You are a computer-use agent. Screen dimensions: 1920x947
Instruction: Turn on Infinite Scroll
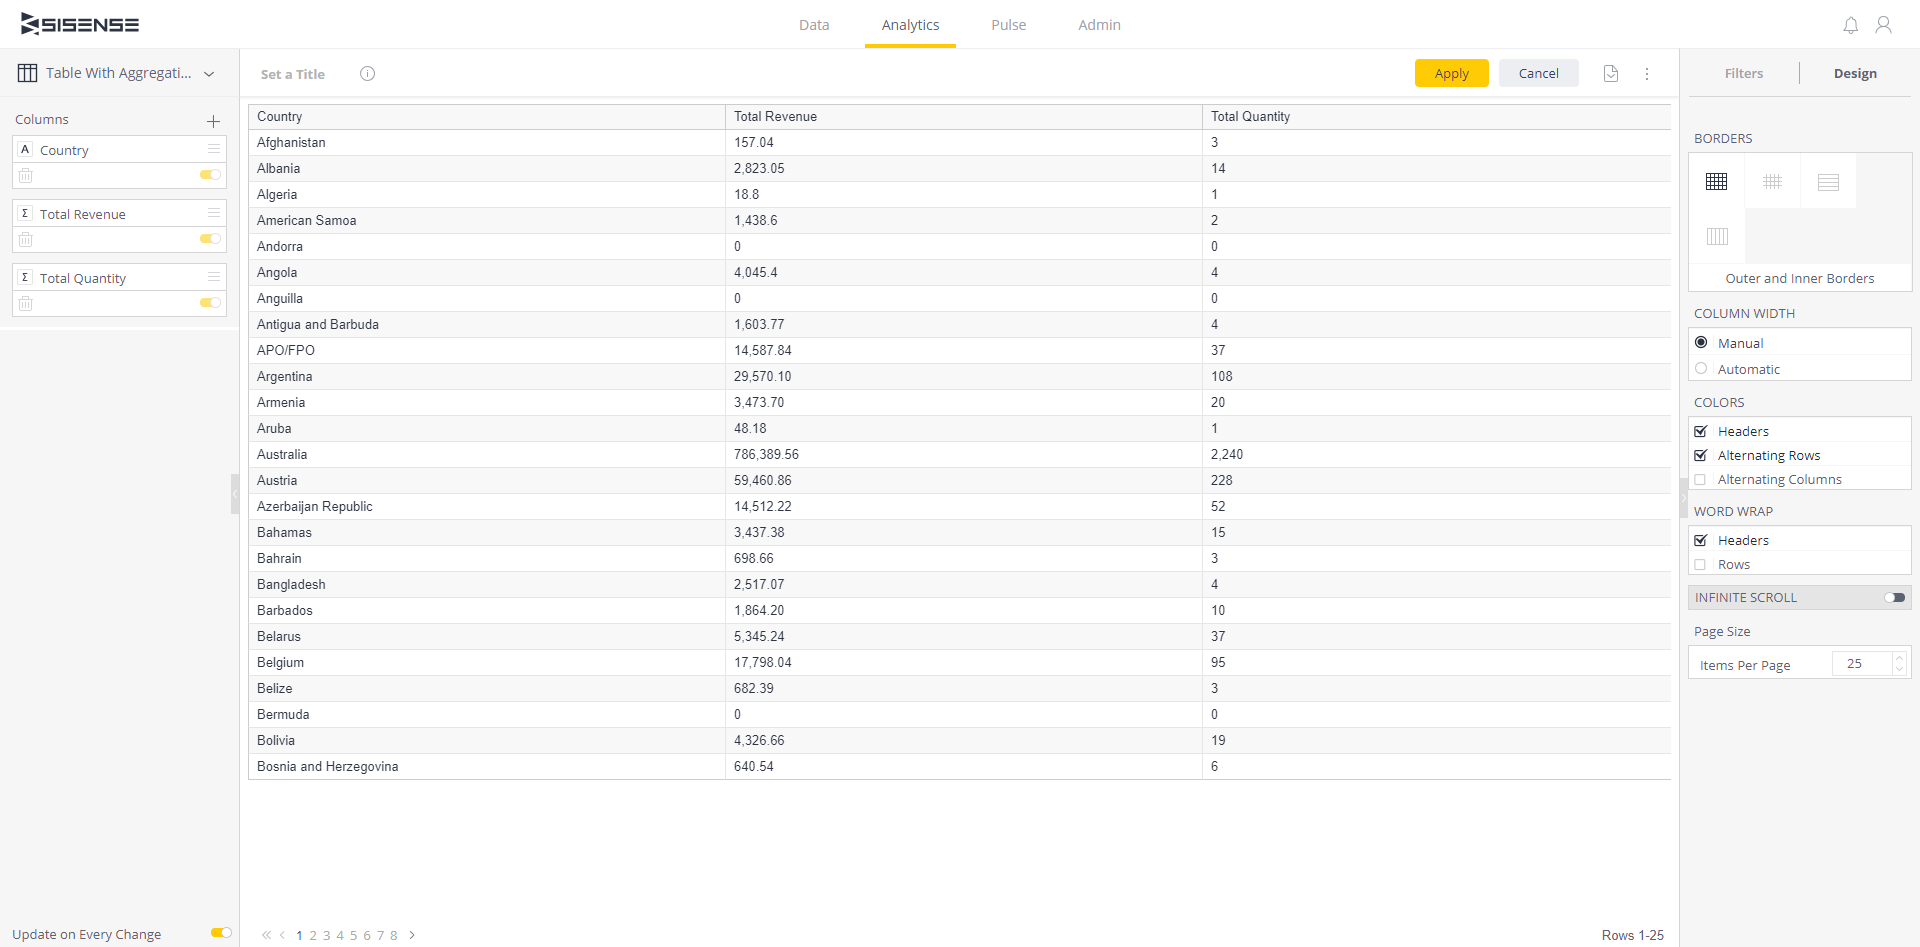coord(1894,597)
